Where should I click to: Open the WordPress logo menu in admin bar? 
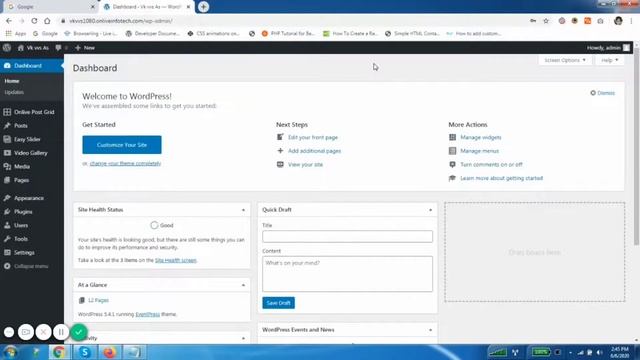pos(7,48)
